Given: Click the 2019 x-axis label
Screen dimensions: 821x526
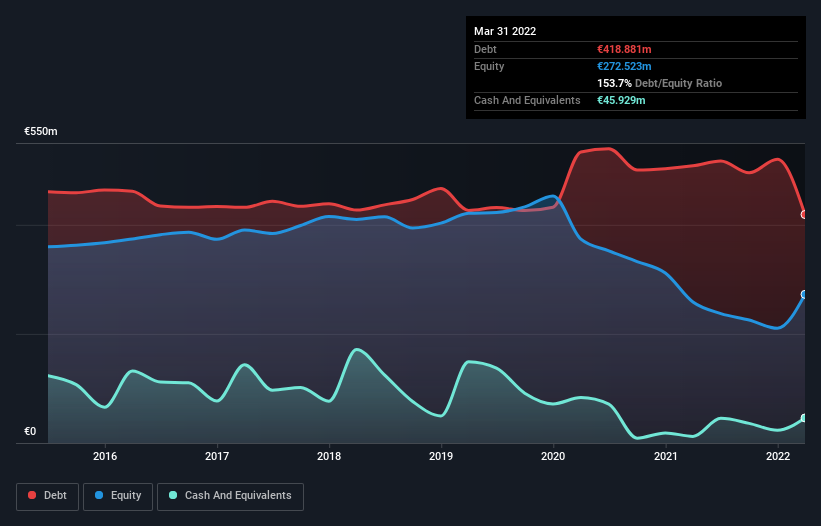Looking at the screenshot, I should click(441, 456).
